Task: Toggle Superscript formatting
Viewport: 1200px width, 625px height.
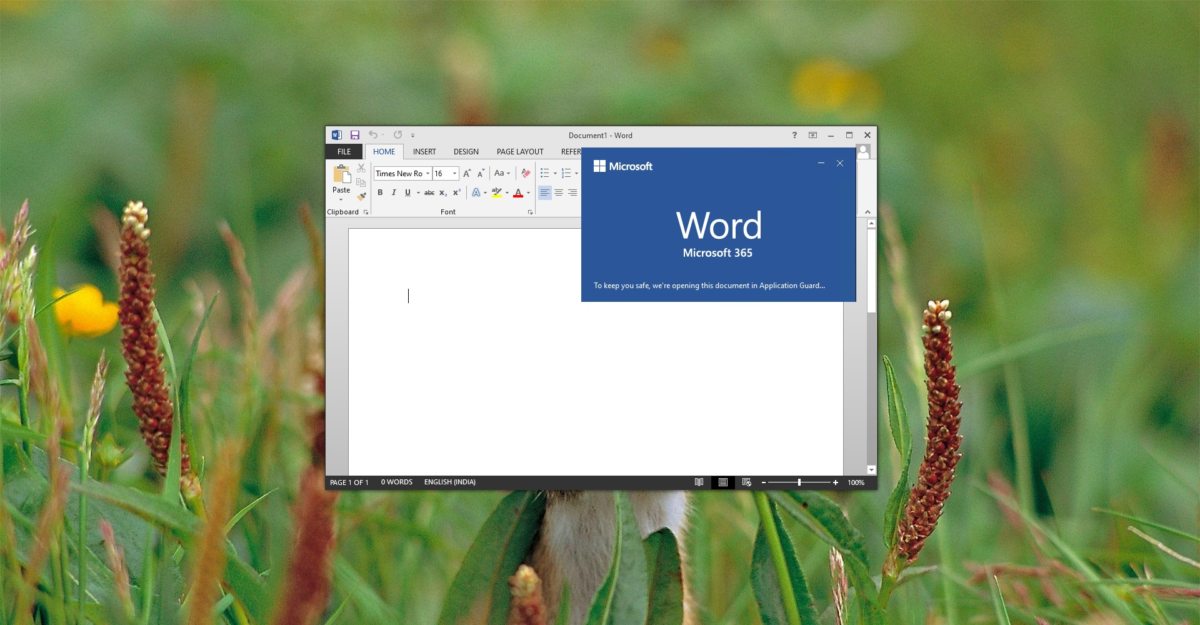Action: tap(457, 192)
